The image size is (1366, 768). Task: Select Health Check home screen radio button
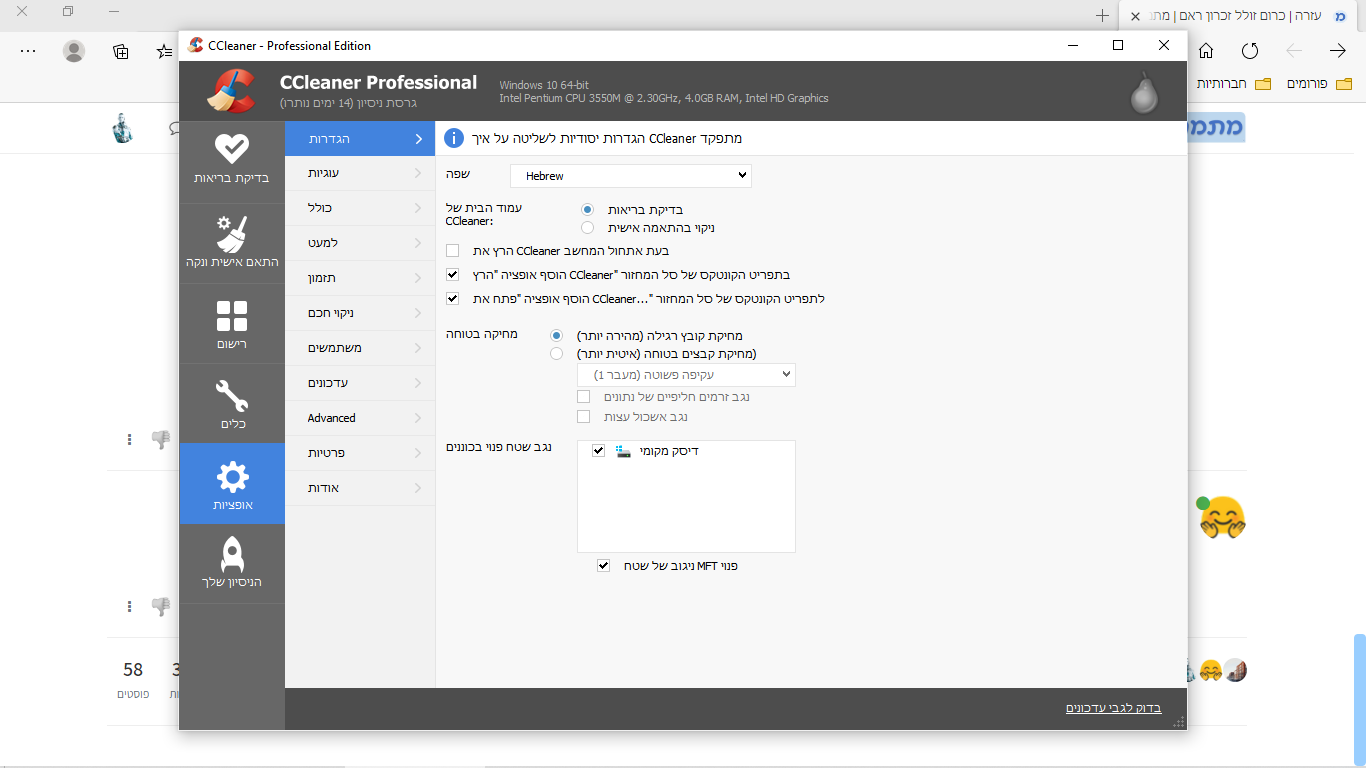[x=587, y=209]
